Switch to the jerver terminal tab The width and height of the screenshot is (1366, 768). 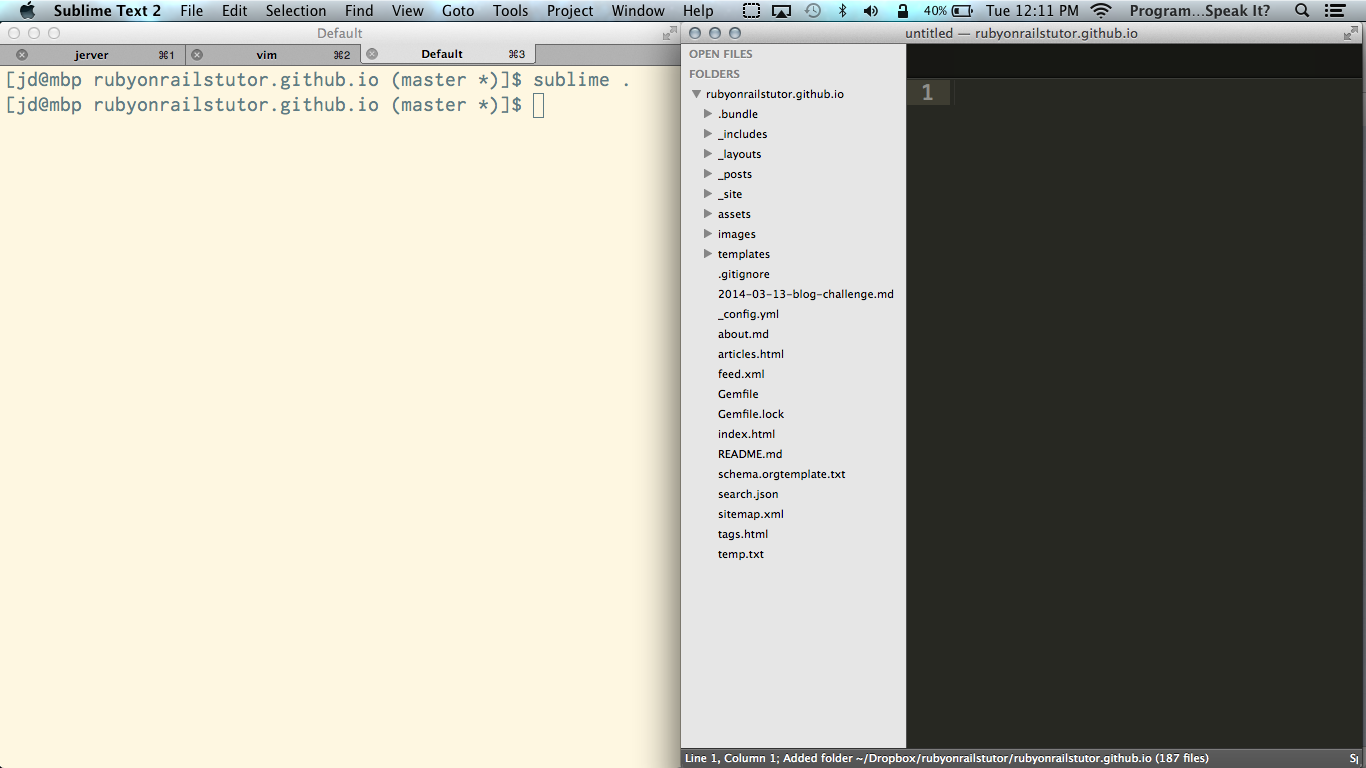click(92, 54)
